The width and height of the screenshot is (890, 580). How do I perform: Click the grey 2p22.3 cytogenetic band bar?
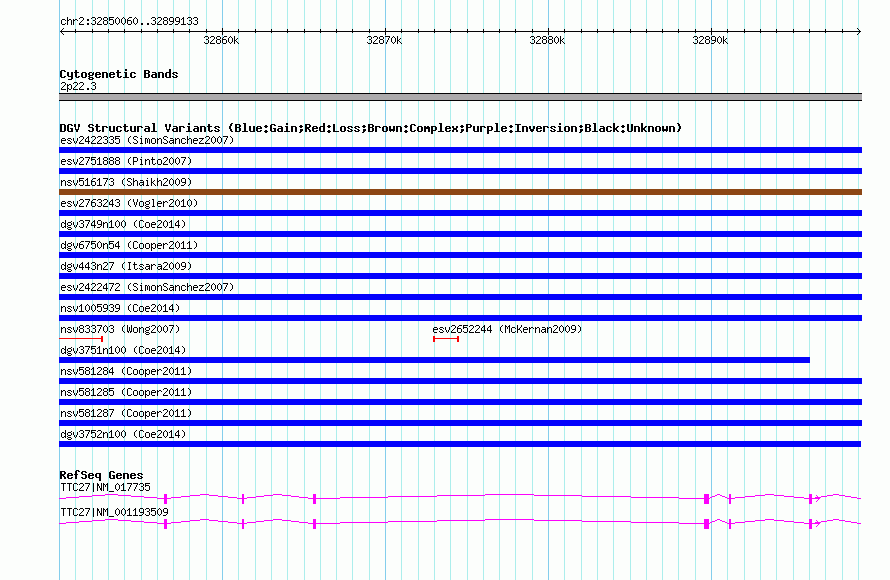pyautogui.click(x=460, y=97)
